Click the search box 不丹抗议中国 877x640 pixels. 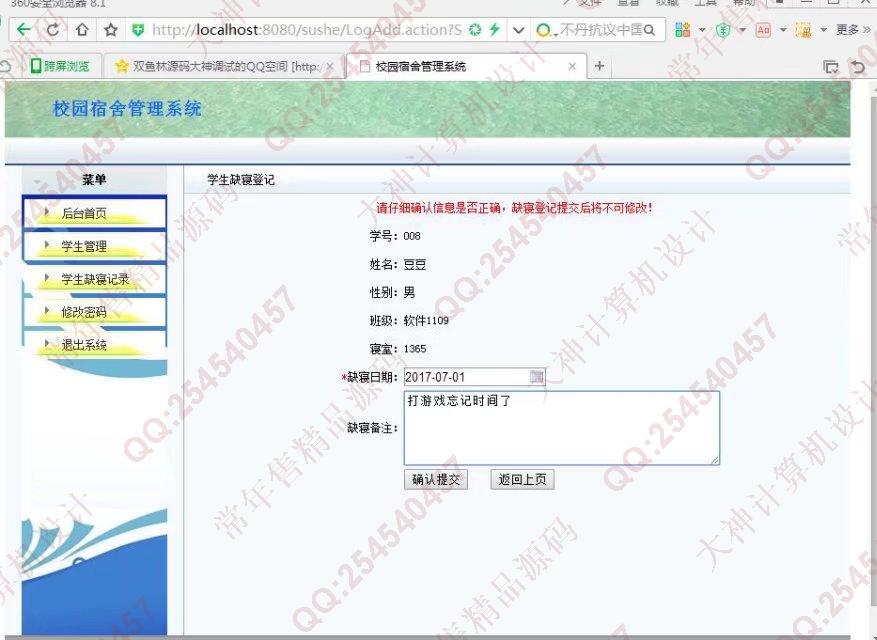click(x=600, y=30)
